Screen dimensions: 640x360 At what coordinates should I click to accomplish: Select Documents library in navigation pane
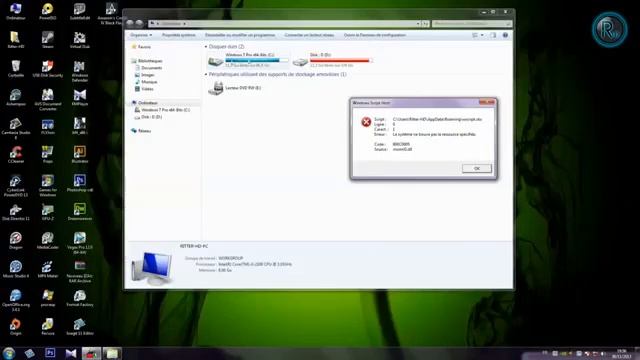[149, 68]
